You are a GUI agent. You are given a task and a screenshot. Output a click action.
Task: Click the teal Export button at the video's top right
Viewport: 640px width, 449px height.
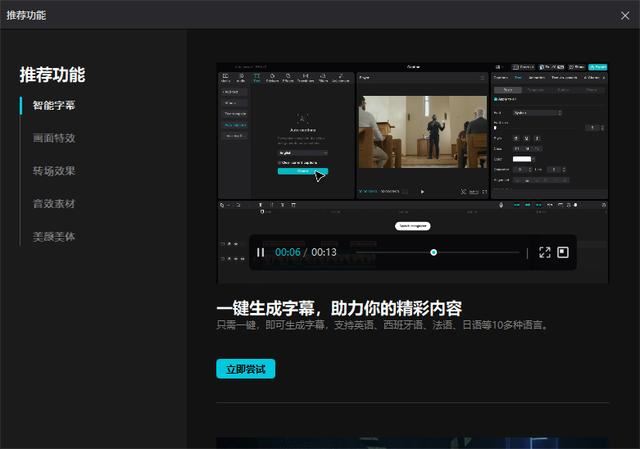598,67
